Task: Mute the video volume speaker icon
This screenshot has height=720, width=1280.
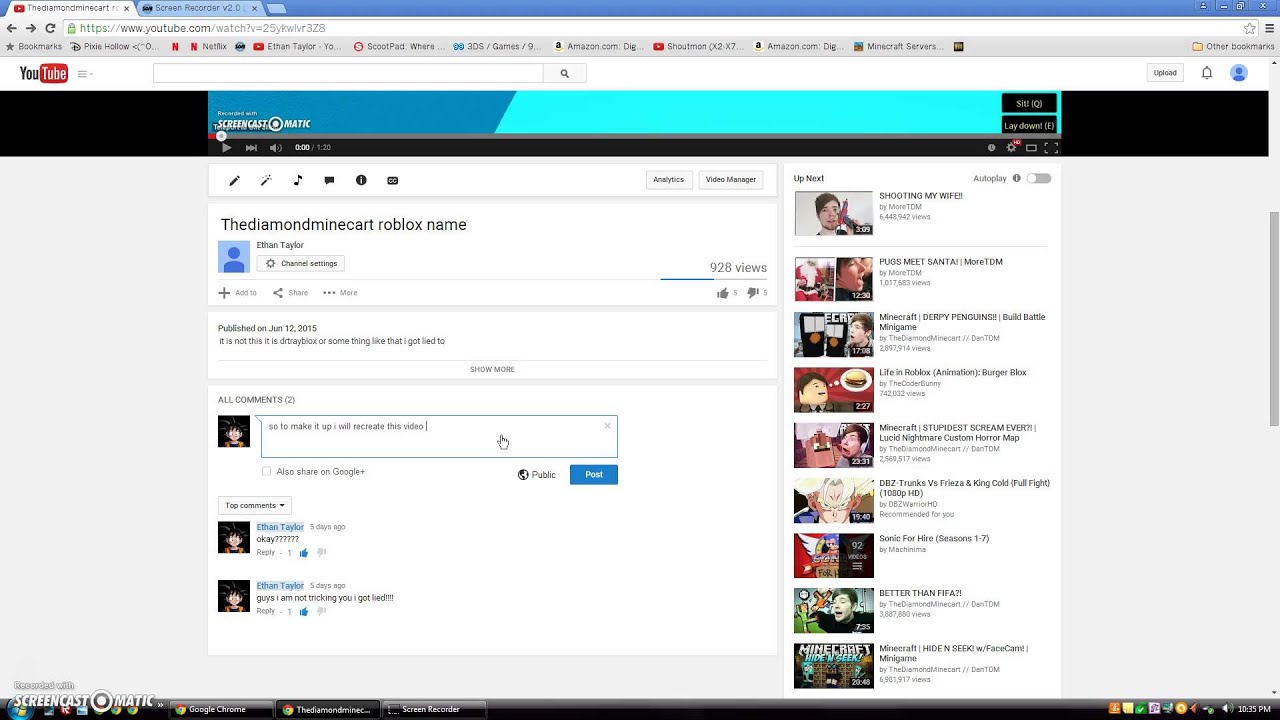Action: click(276, 147)
